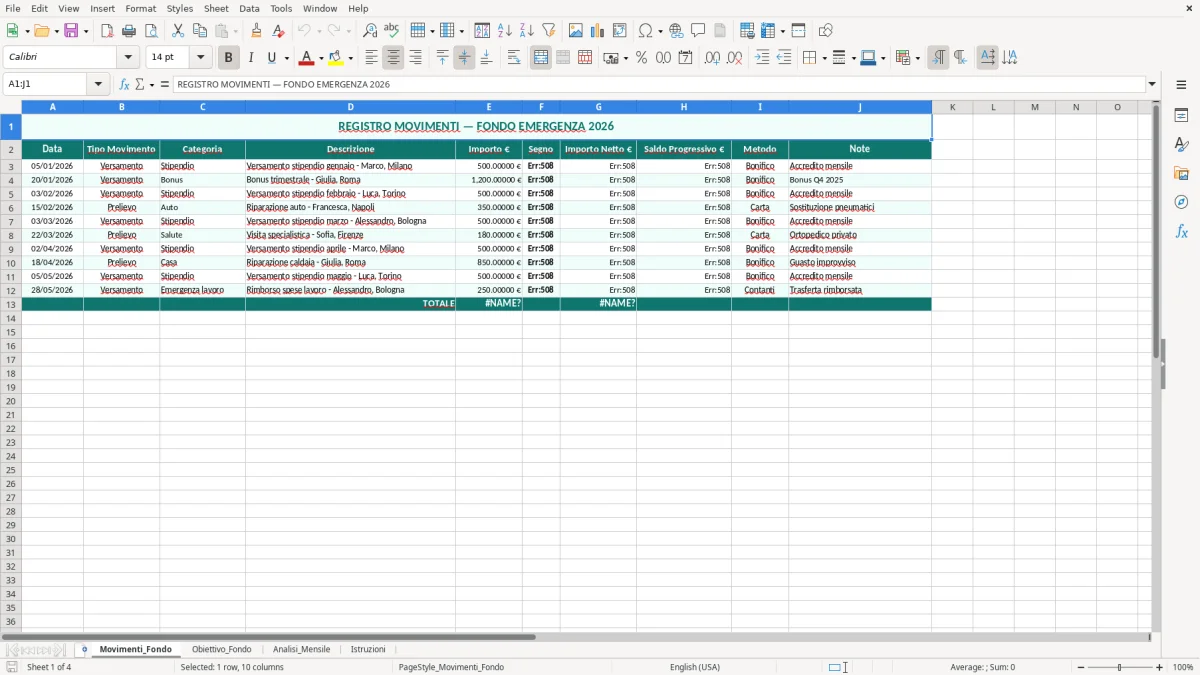
Task: Toggle the AutoFilter funnel icon
Action: pyautogui.click(x=548, y=31)
